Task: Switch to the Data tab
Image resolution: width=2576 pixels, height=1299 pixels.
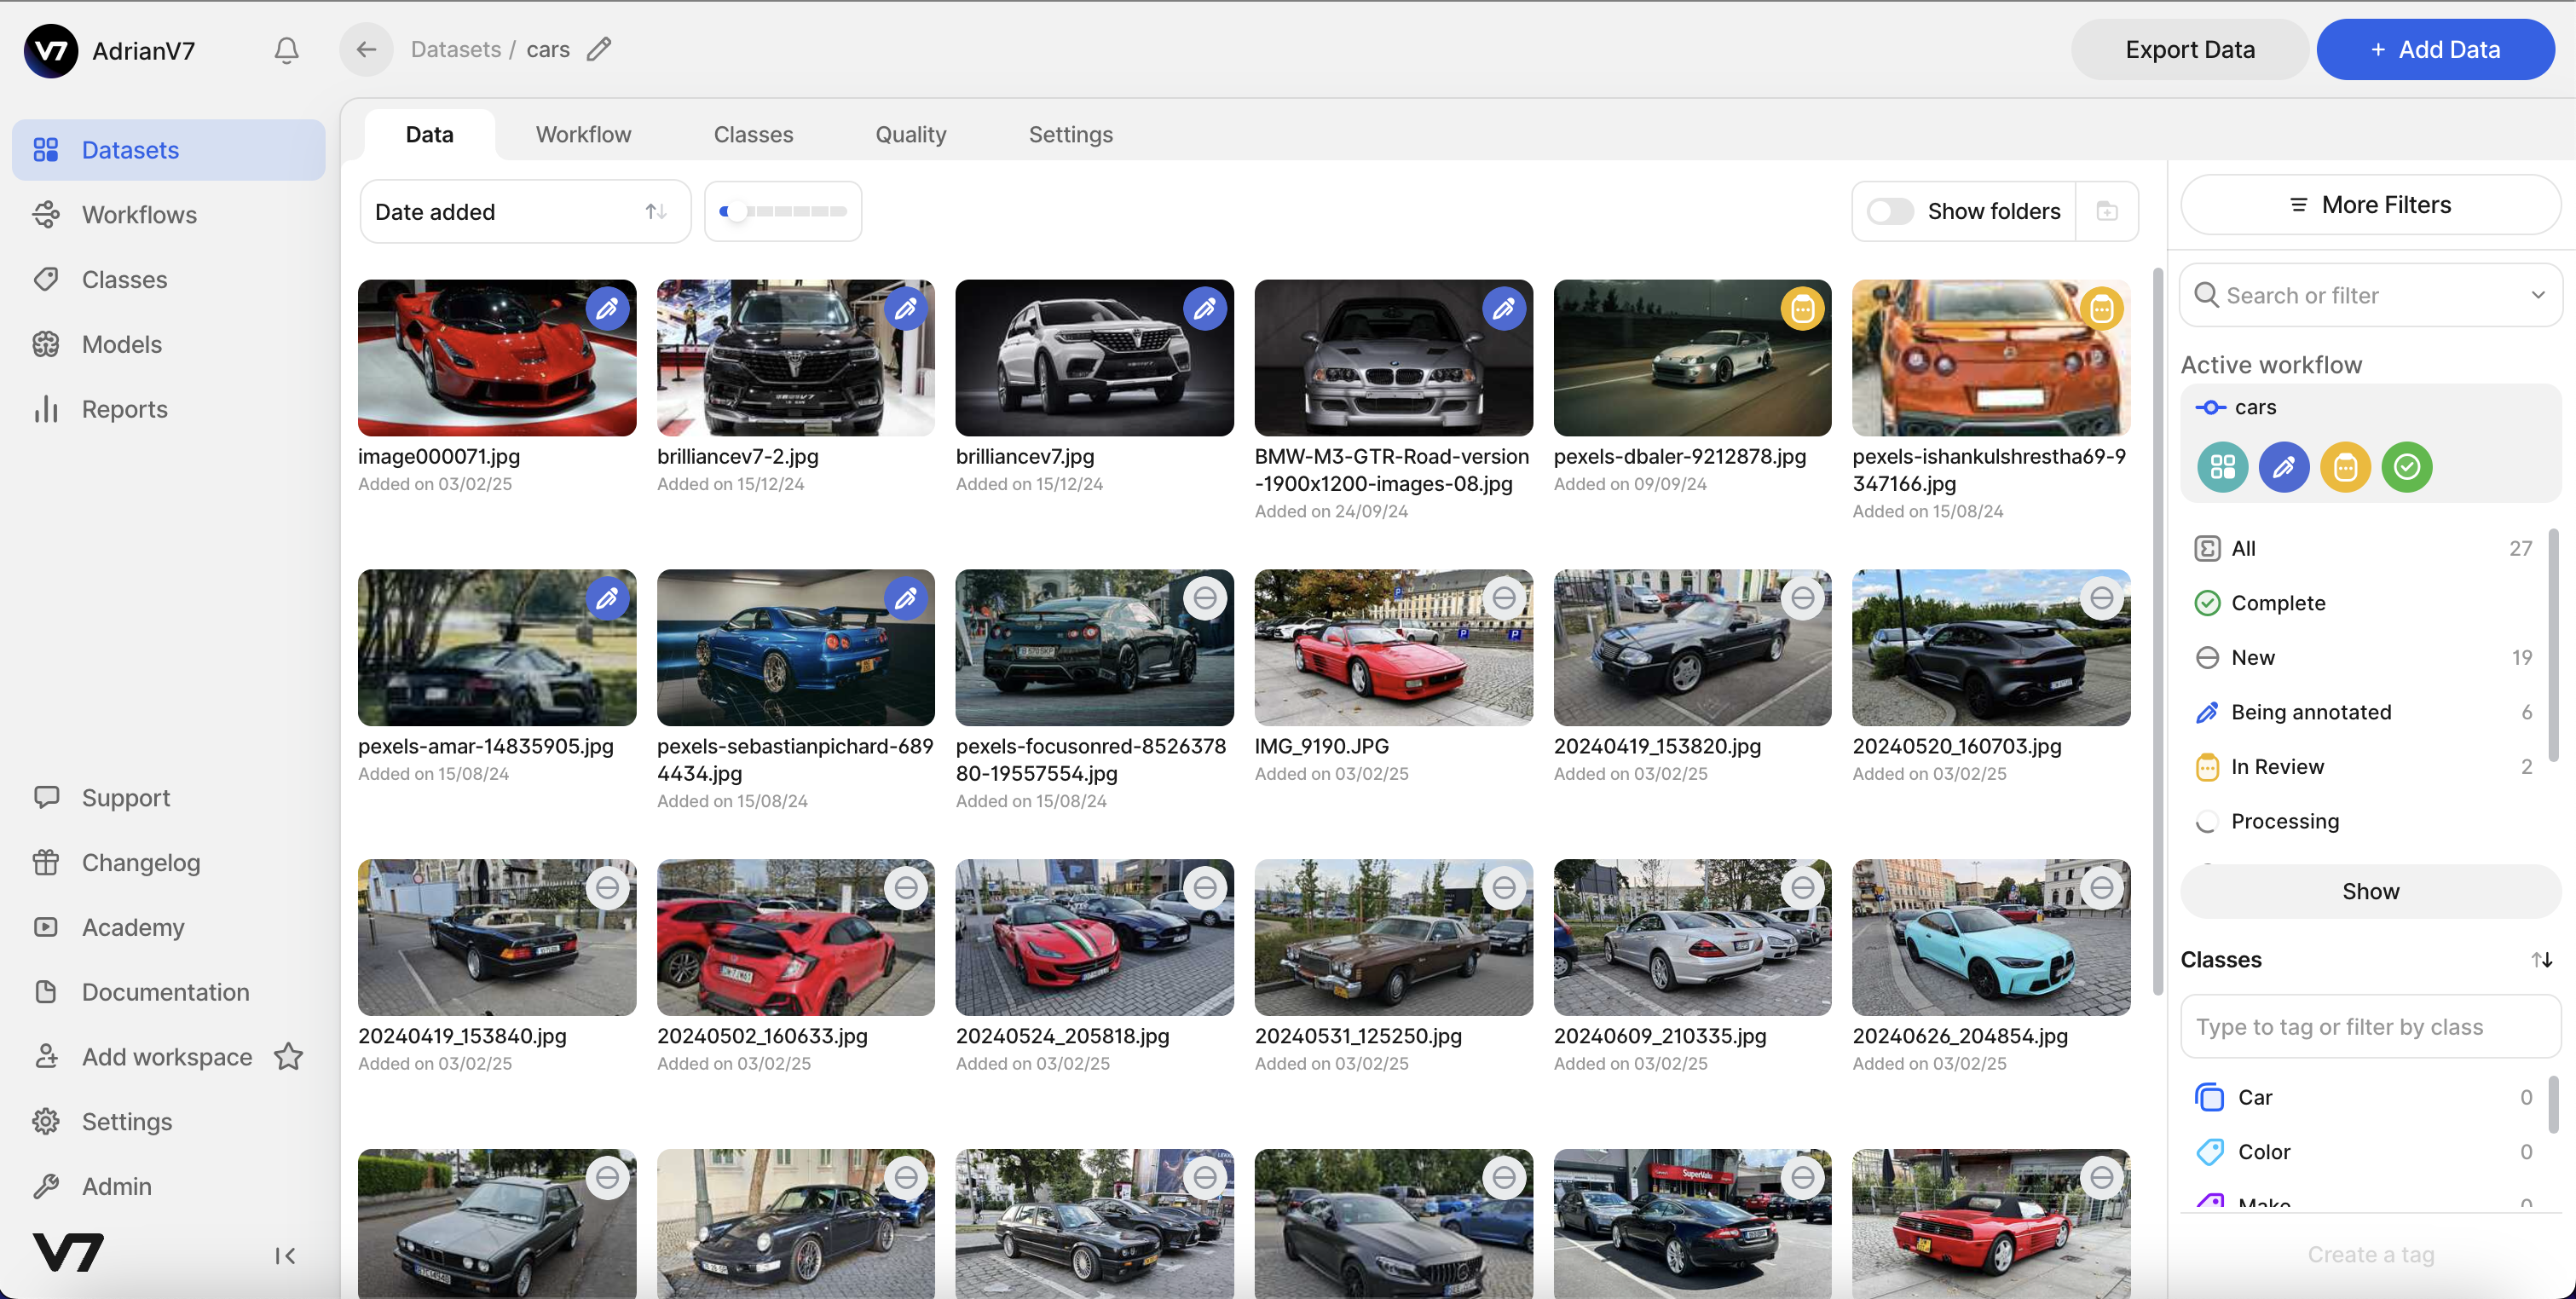Action: (x=429, y=134)
